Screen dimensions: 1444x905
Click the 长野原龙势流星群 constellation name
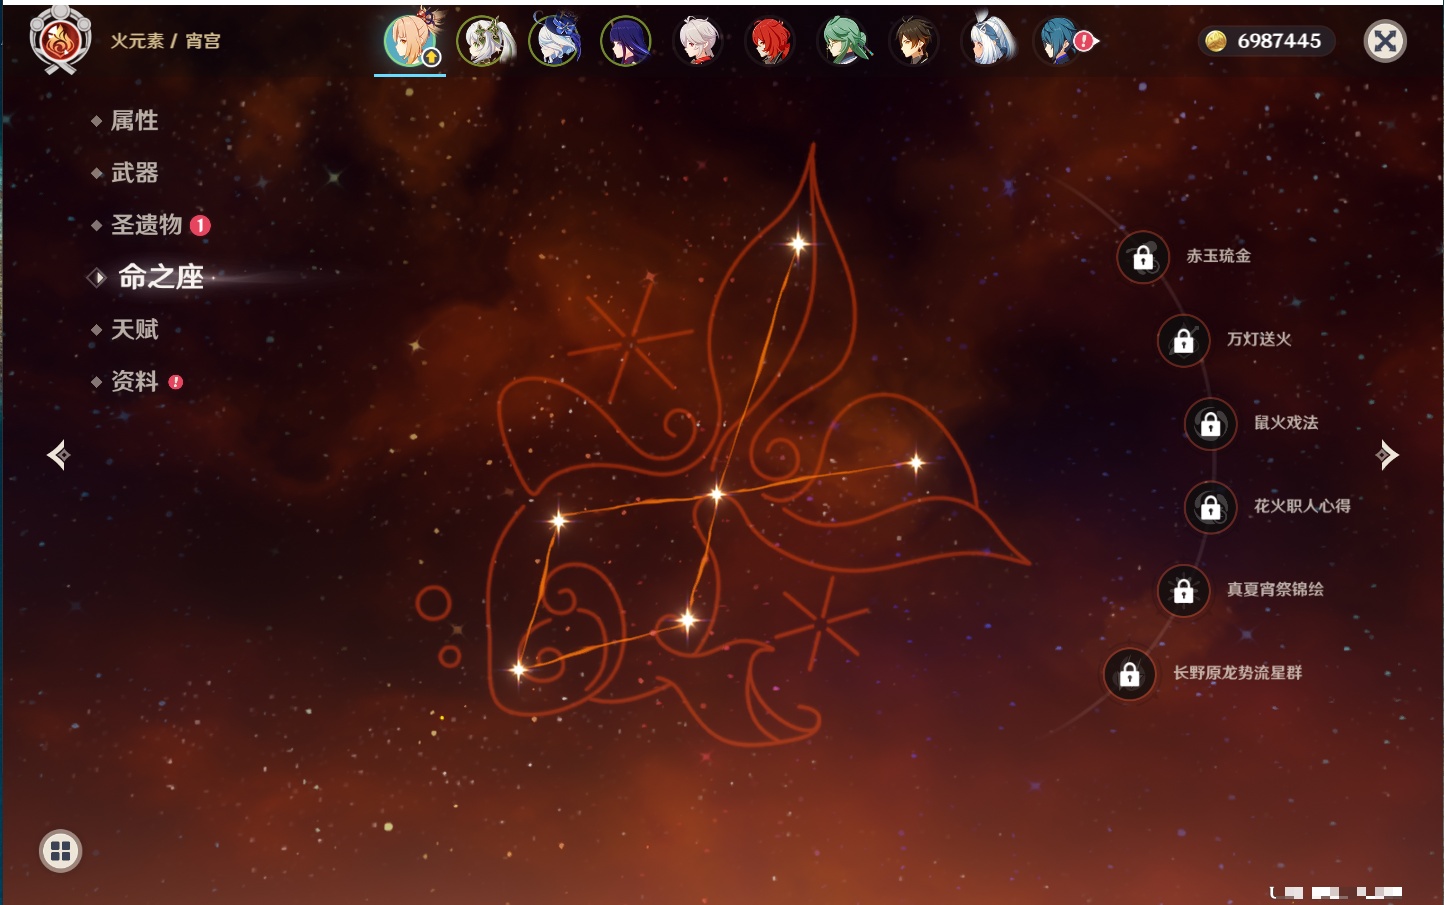click(1237, 673)
